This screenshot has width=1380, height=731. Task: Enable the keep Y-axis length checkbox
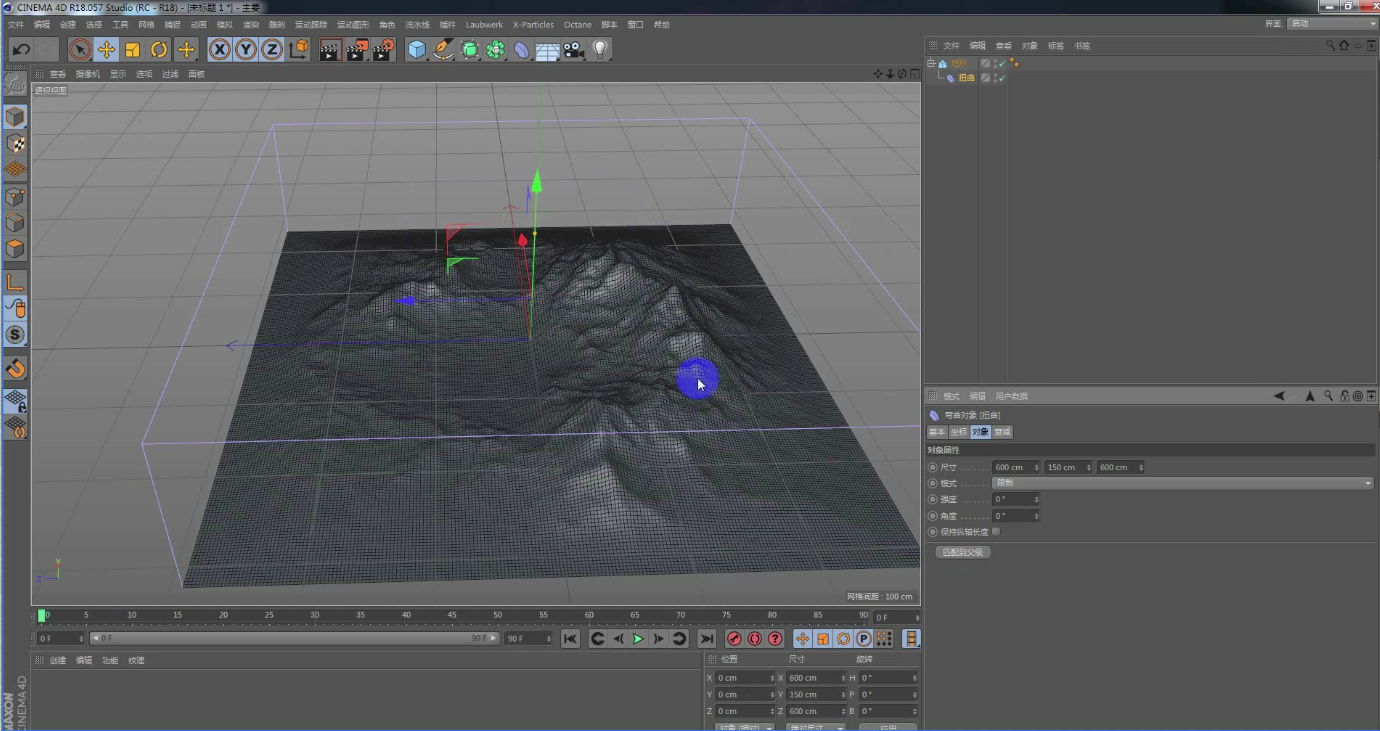pyautogui.click(x=996, y=532)
